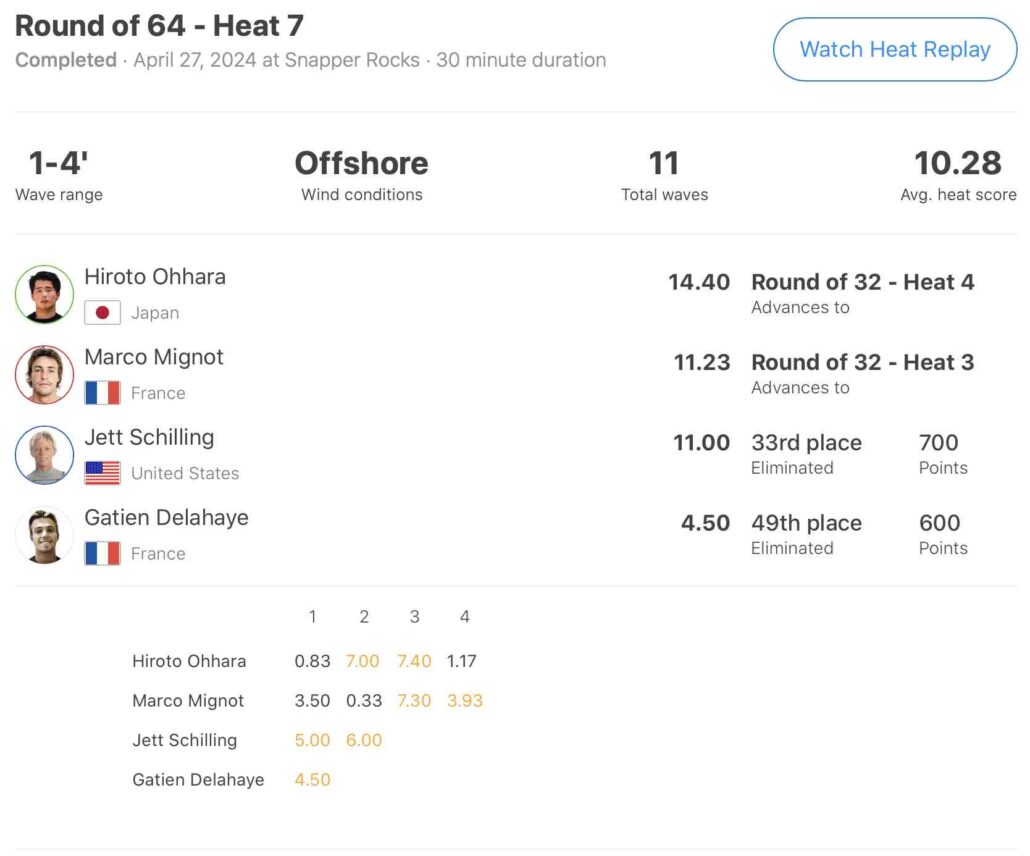Click Hiroto Ohhara's profile photo

pos(45,294)
